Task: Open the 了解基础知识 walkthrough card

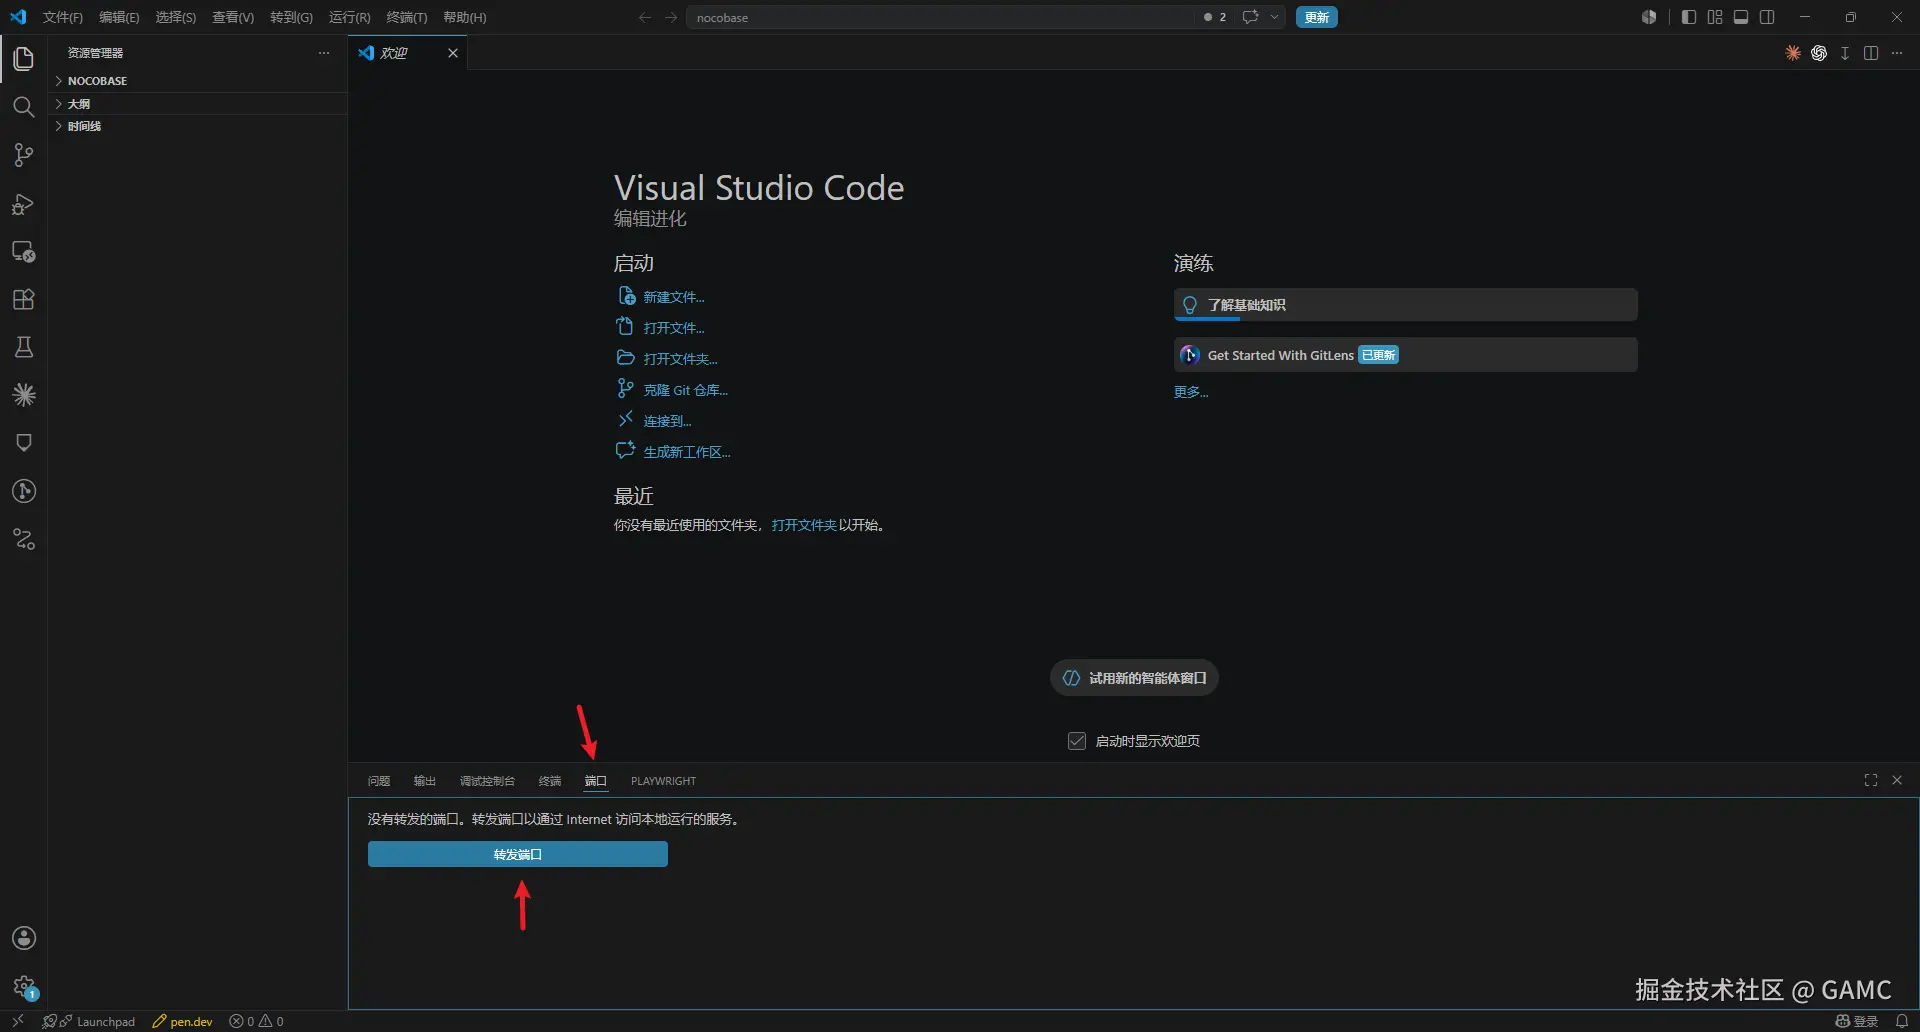Action: pyautogui.click(x=1405, y=305)
